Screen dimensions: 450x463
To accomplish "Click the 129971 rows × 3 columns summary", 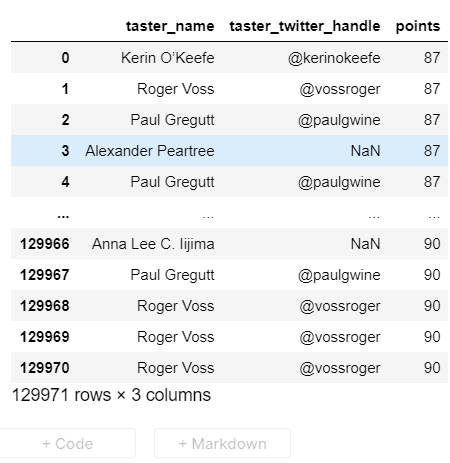I will click(111, 395).
